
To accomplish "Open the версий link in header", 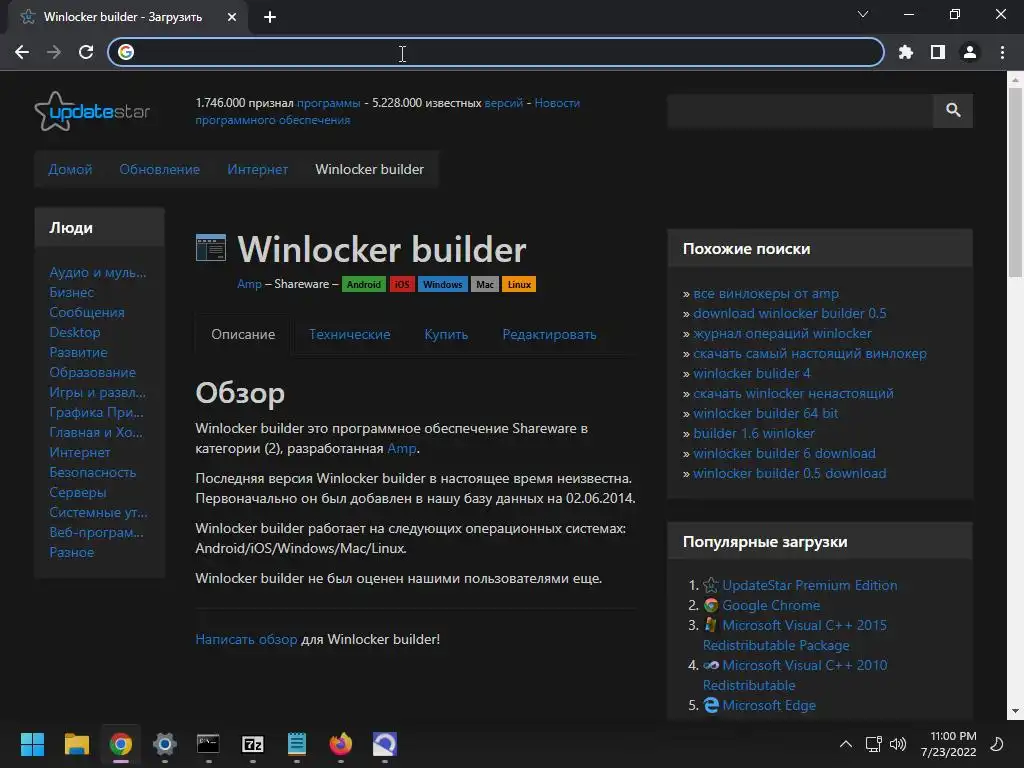I will click(504, 103).
